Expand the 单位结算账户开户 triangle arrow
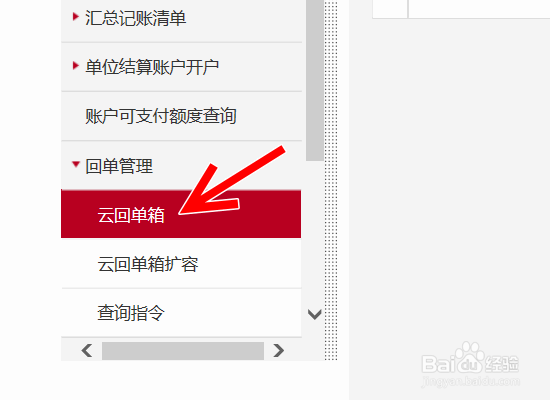 coord(75,65)
